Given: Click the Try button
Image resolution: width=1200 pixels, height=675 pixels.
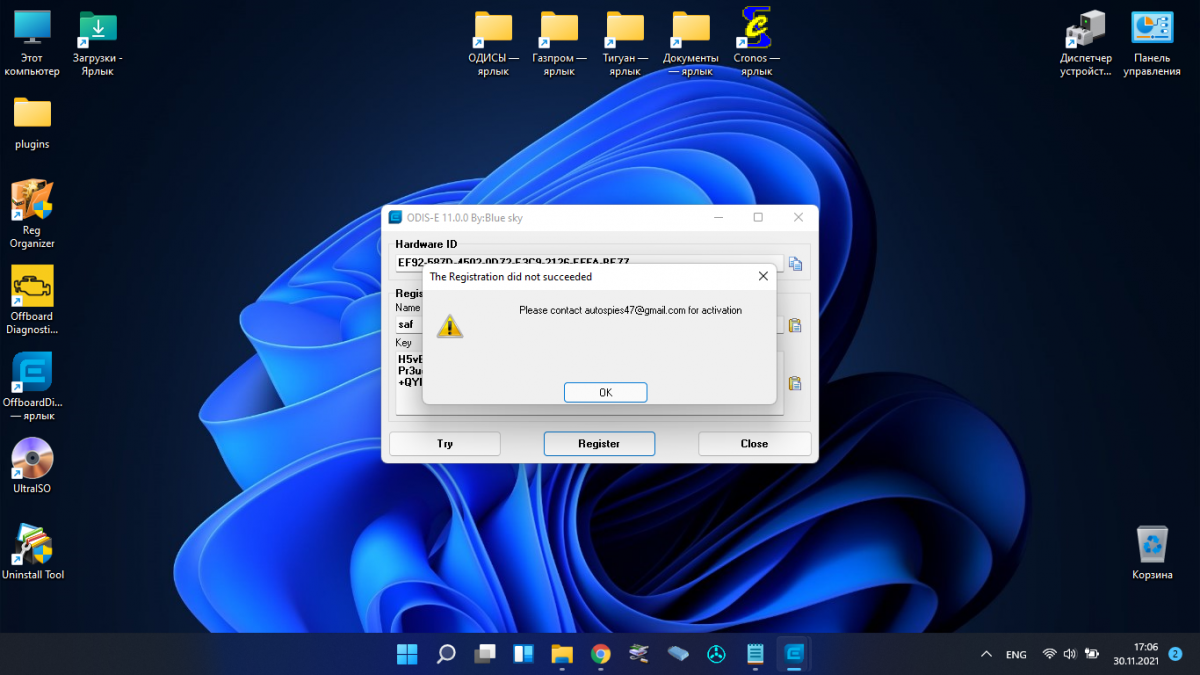Looking at the screenshot, I should [x=445, y=443].
